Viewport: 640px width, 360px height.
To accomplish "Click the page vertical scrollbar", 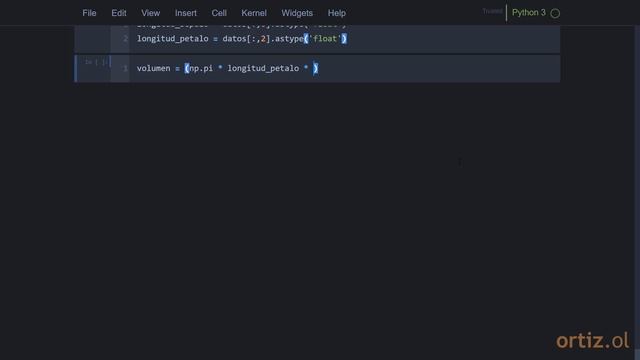I will click(637, 192).
